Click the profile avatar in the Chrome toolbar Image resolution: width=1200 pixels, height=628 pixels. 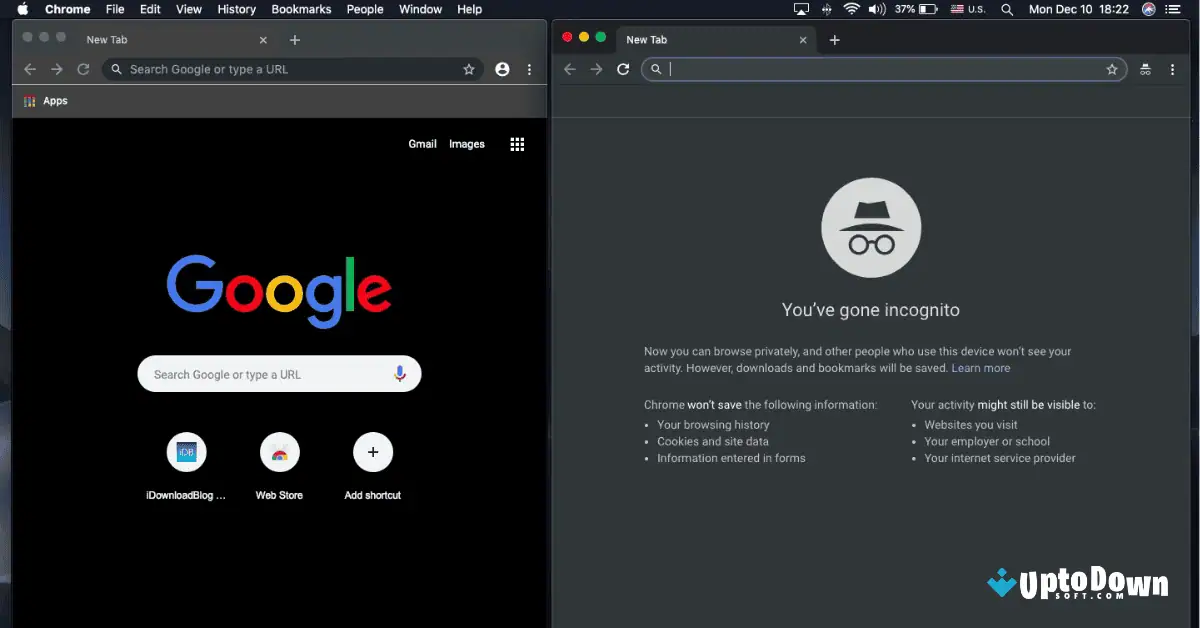502,69
